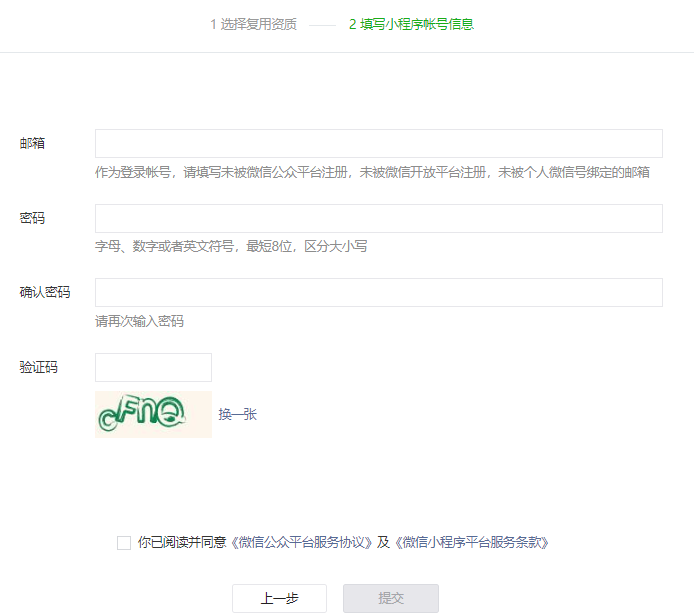The image size is (694, 615).
Task: Click the 请再次输入密码 hint text
Action: (x=139, y=321)
